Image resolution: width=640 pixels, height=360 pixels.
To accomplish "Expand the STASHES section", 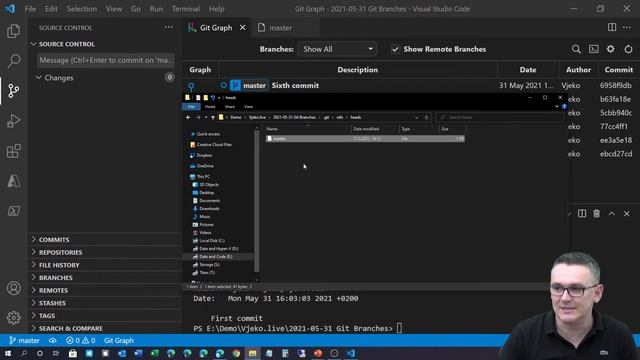I will (x=52, y=303).
